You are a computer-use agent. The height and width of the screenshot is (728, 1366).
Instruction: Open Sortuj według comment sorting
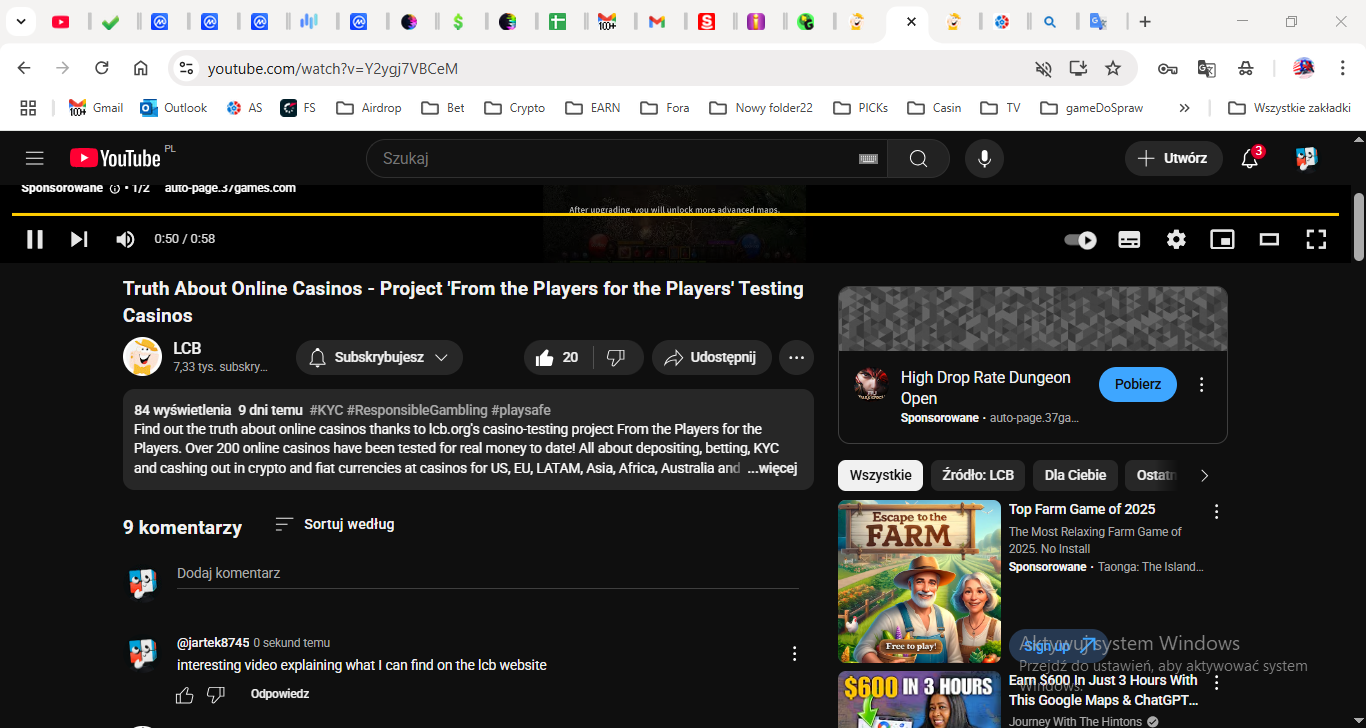point(335,524)
